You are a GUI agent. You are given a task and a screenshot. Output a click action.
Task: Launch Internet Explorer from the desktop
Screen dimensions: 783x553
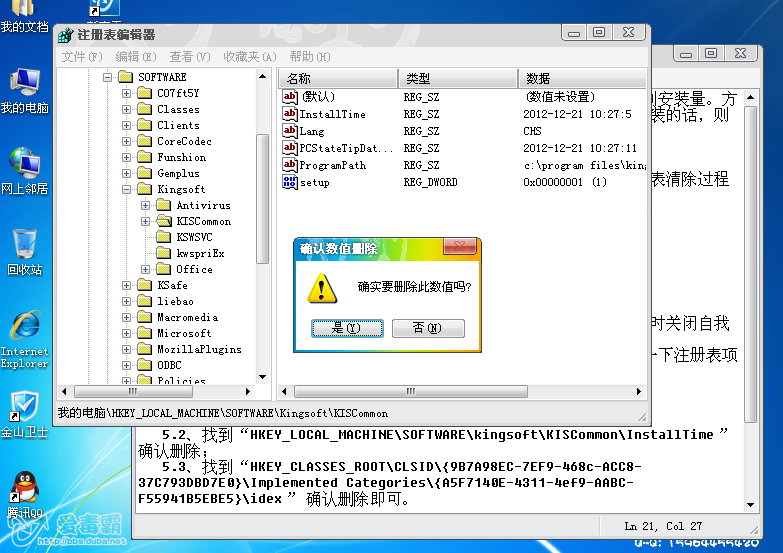[24, 340]
